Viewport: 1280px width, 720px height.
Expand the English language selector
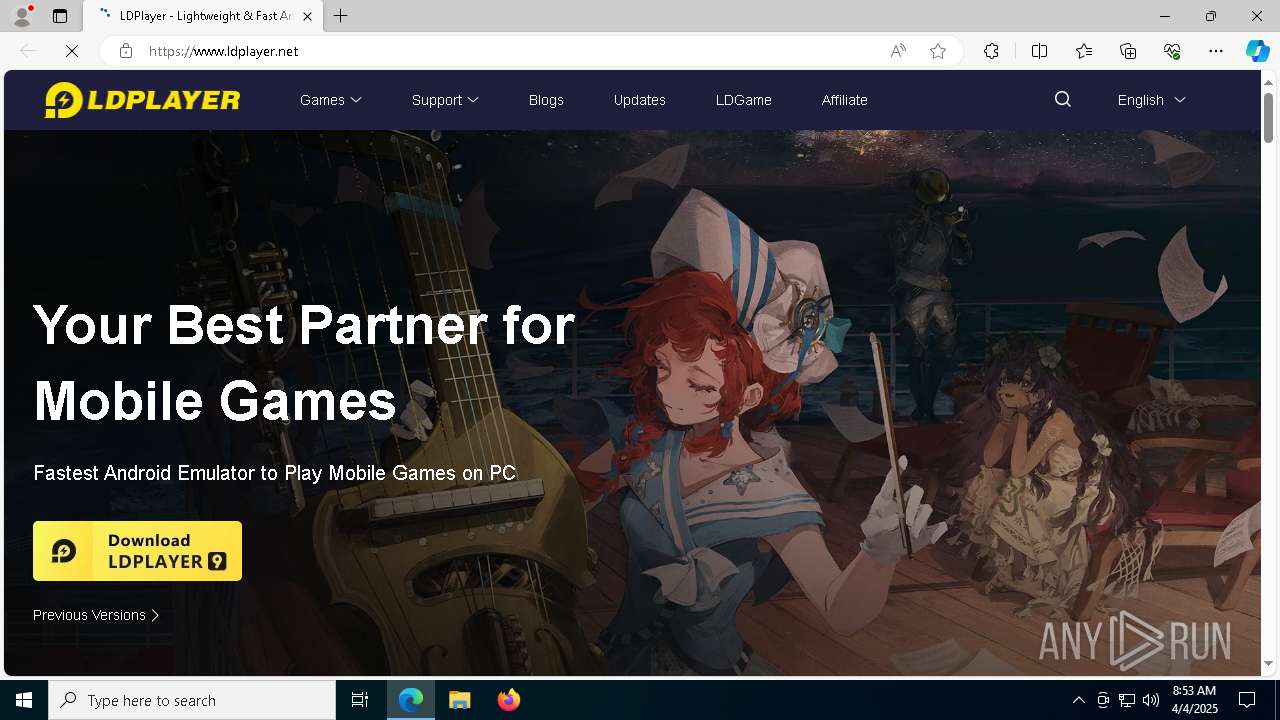tap(1151, 100)
